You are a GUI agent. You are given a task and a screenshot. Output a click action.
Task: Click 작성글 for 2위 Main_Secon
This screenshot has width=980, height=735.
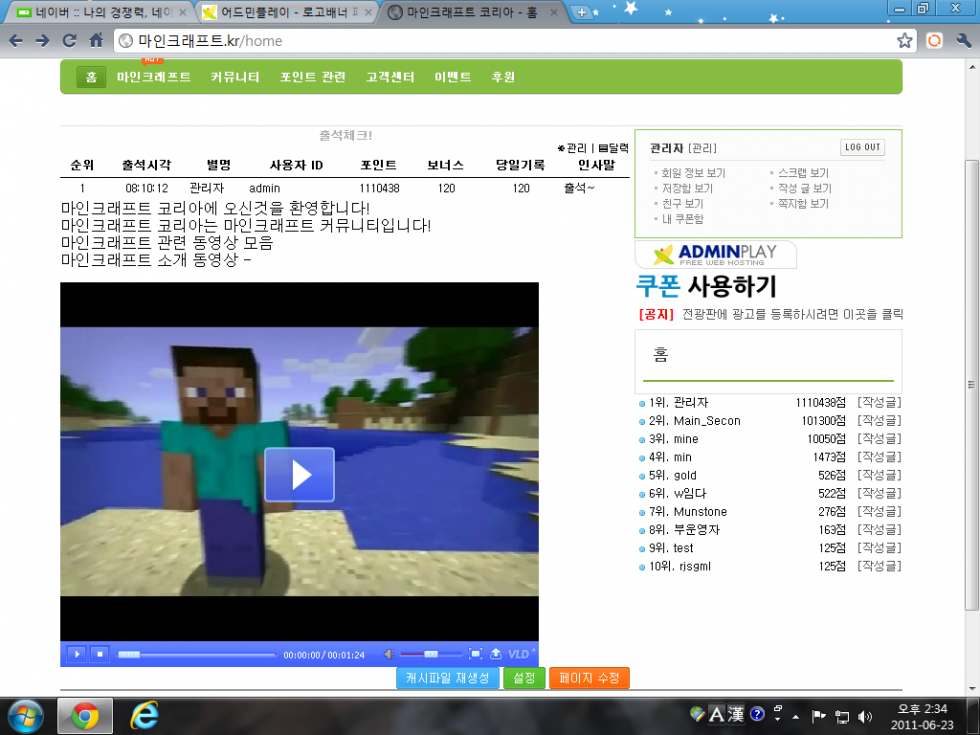coord(879,421)
